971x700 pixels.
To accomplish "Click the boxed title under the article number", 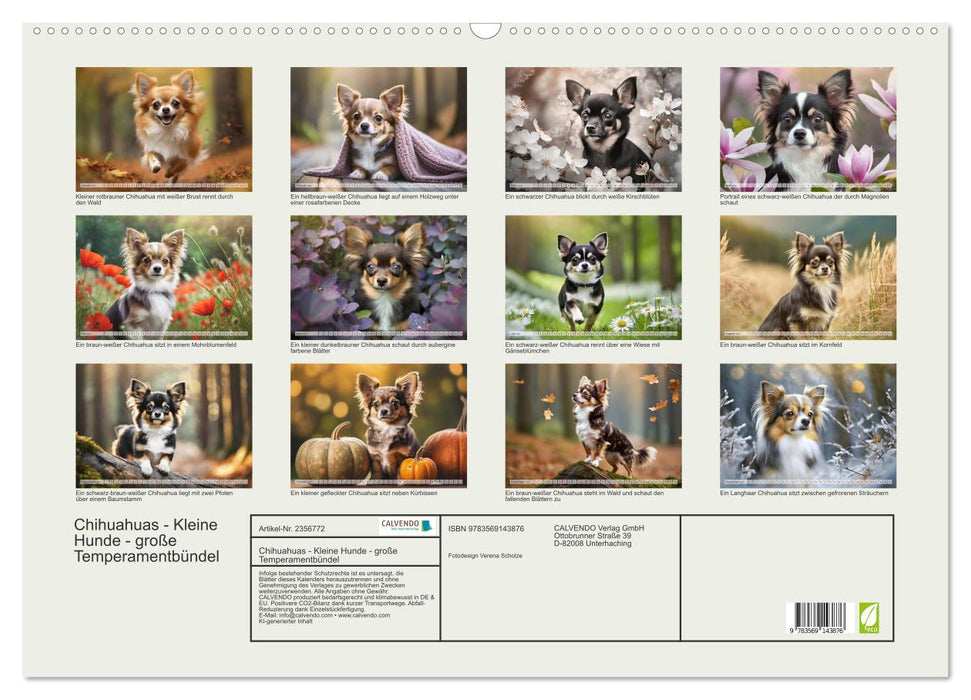I will pyautogui.click(x=328, y=555).
